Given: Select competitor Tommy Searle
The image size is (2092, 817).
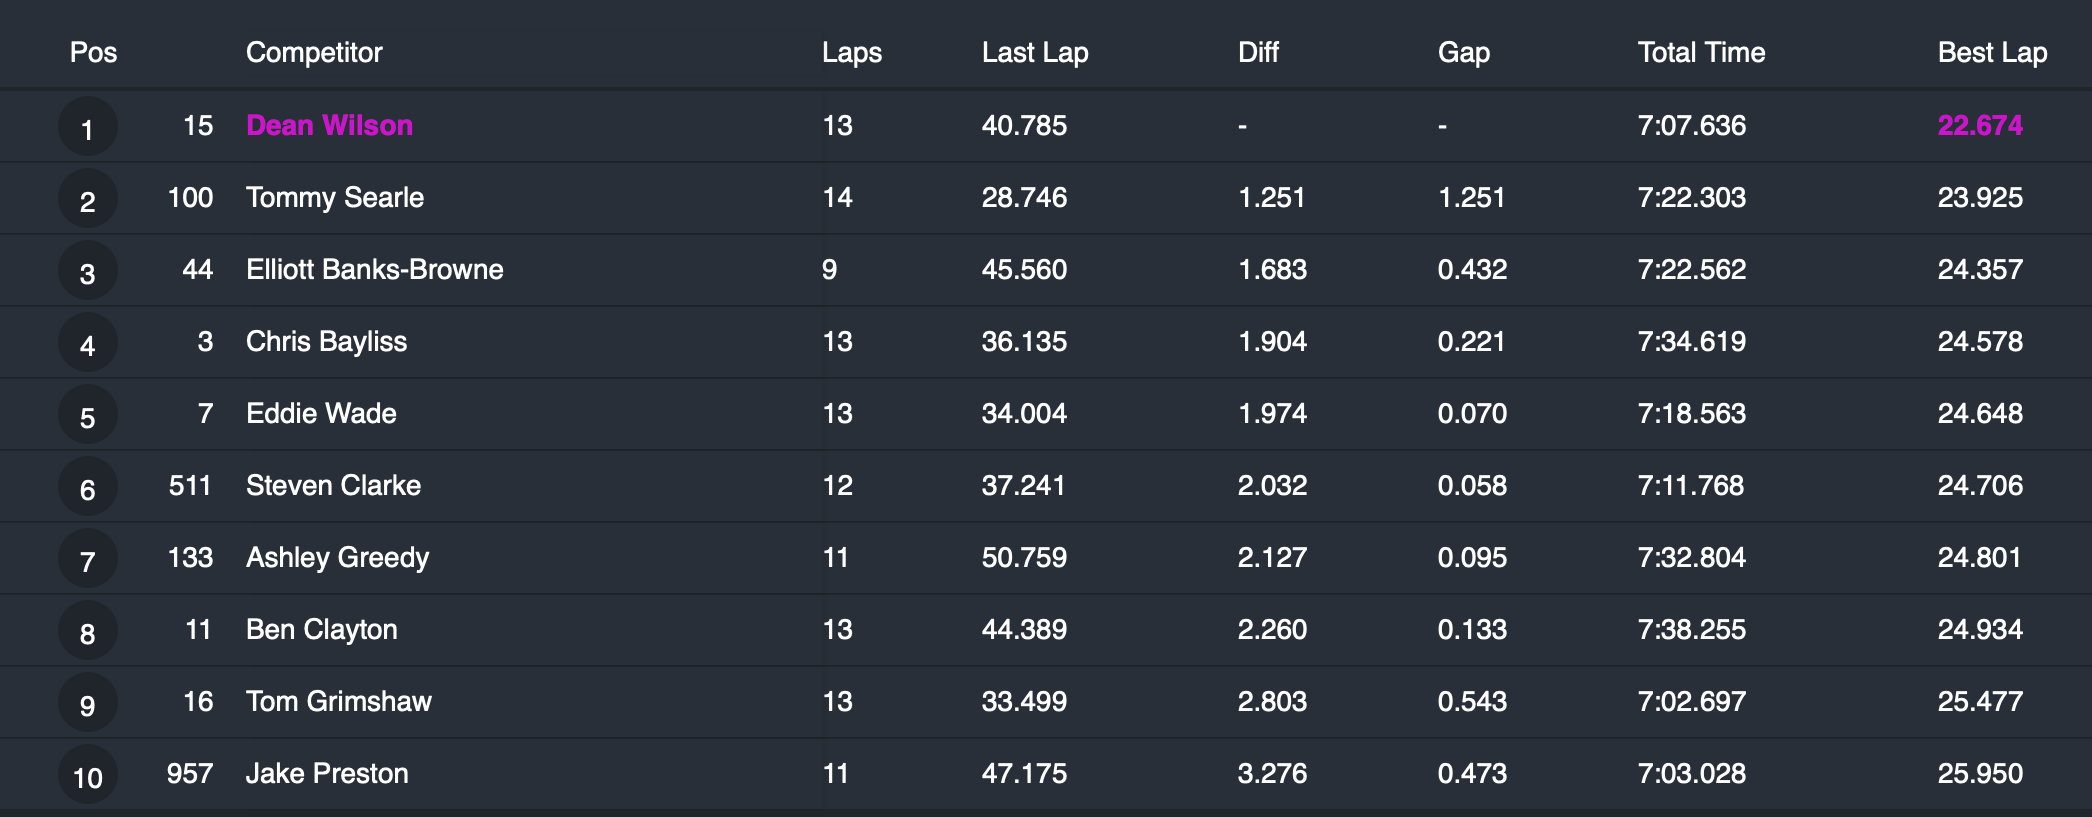Looking at the screenshot, I should coord(335,197).
